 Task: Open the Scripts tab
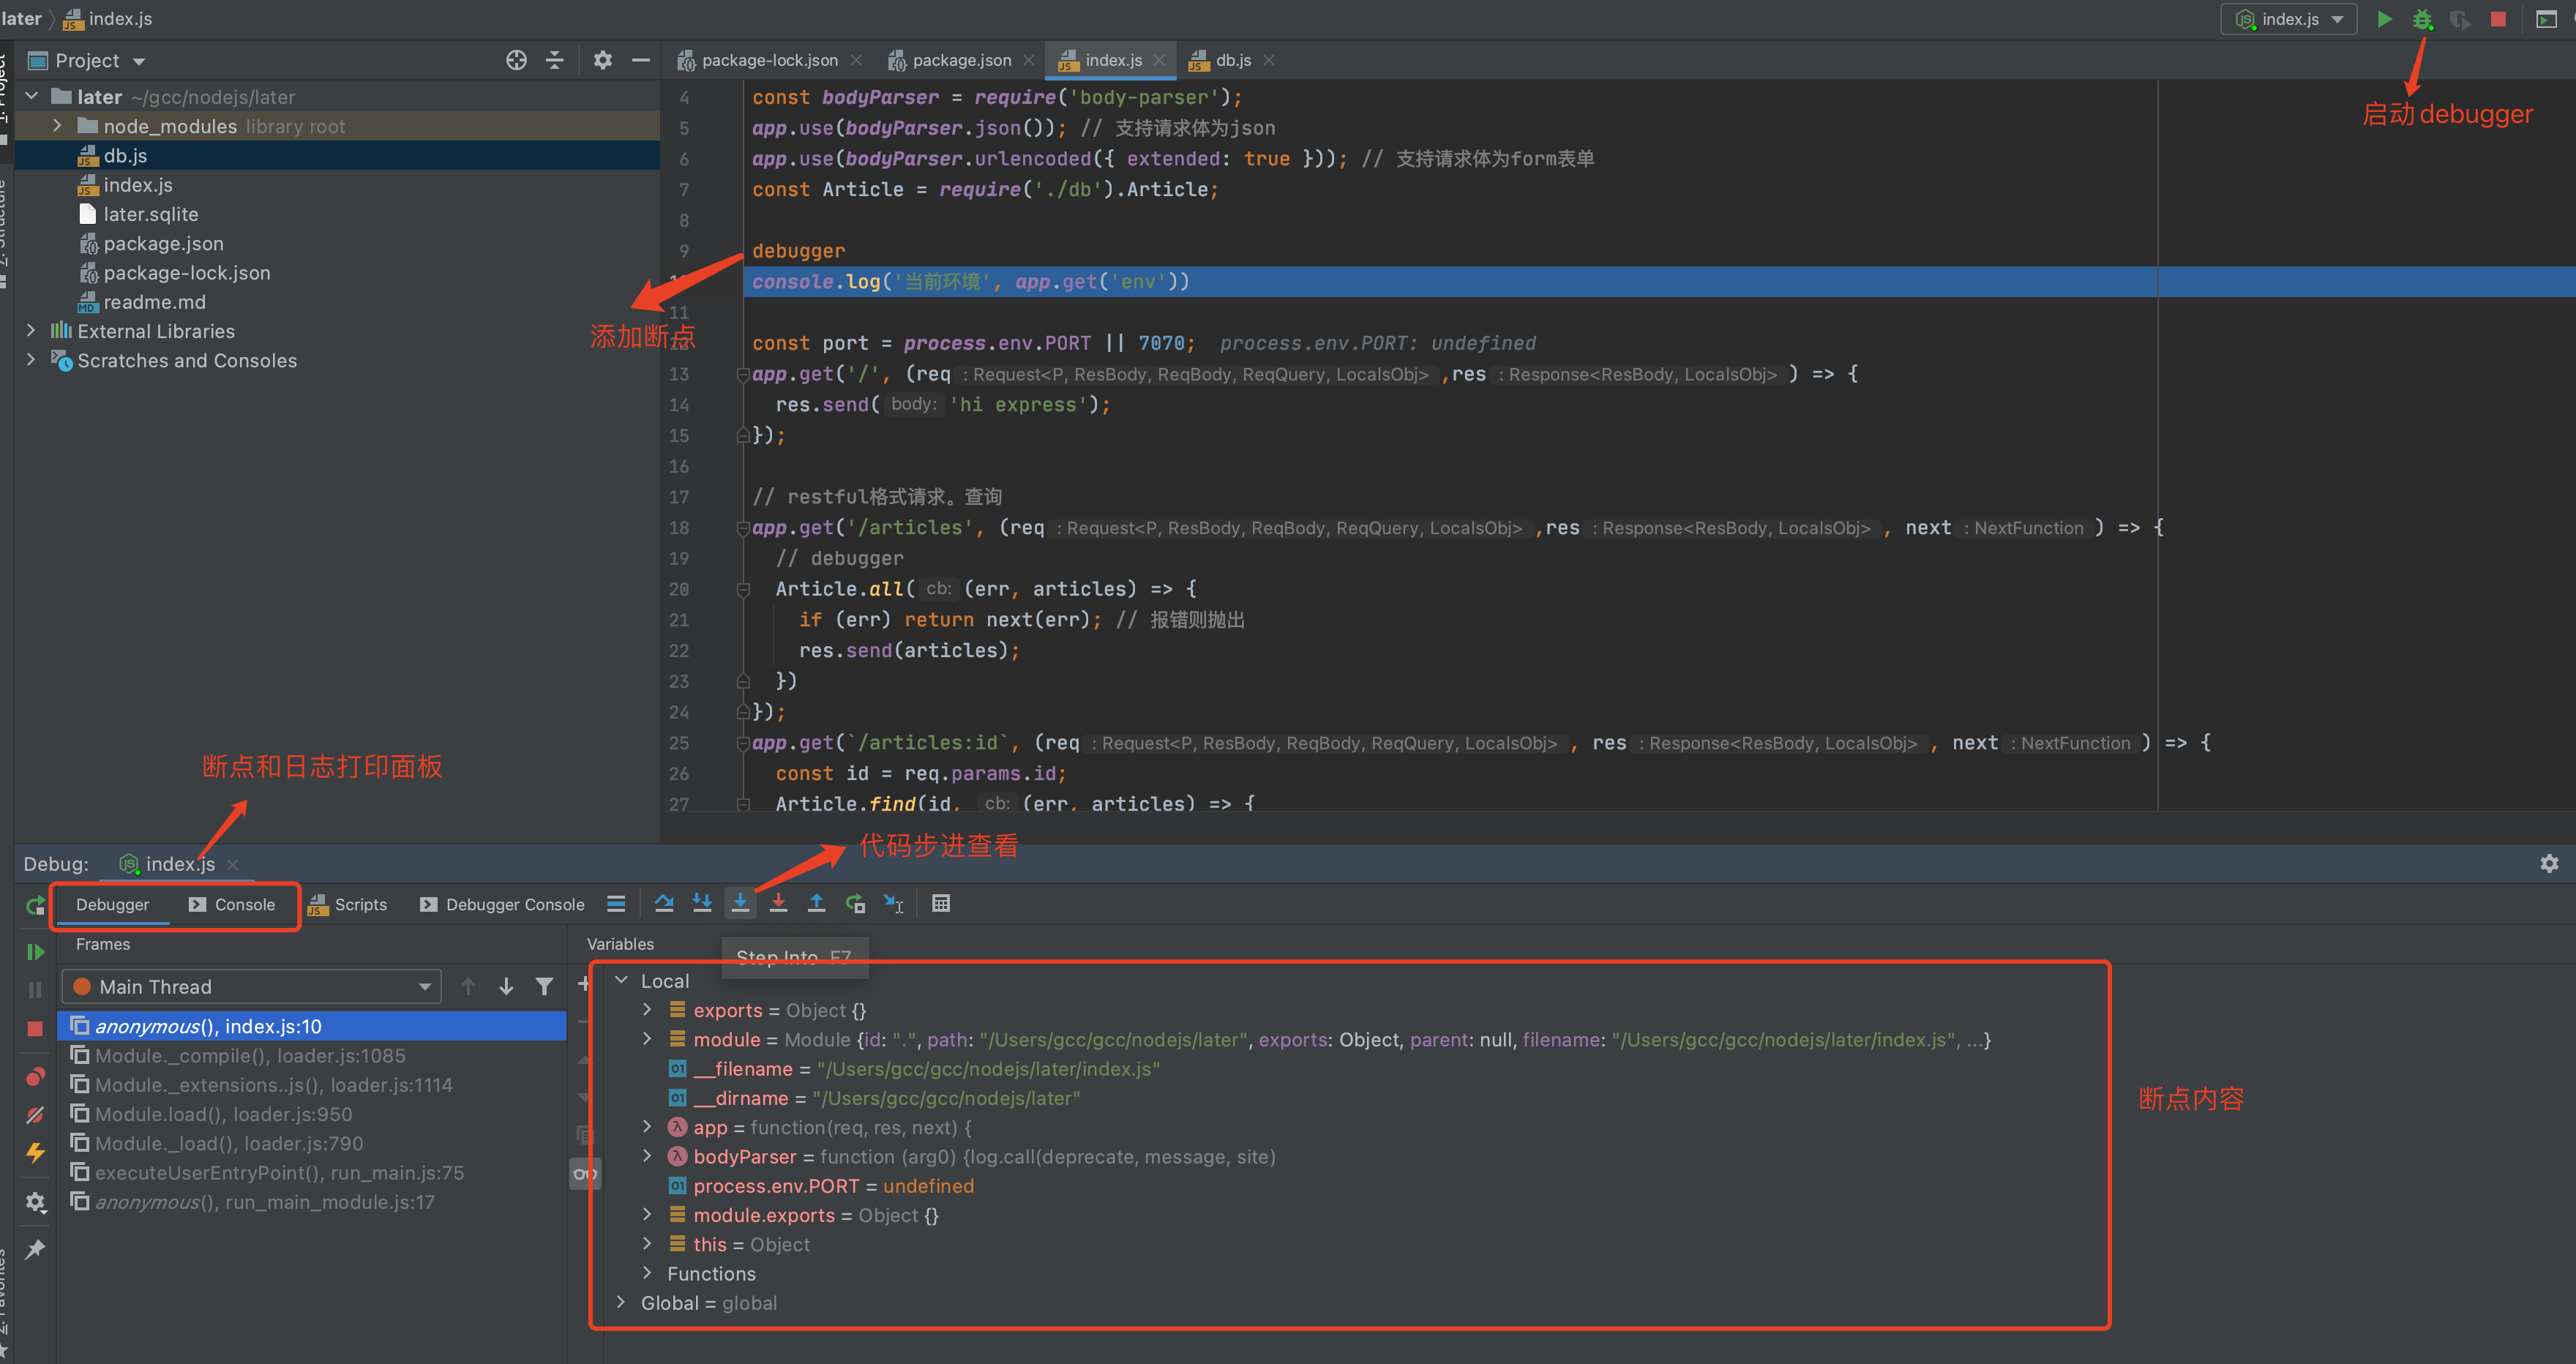coord(348,904)
